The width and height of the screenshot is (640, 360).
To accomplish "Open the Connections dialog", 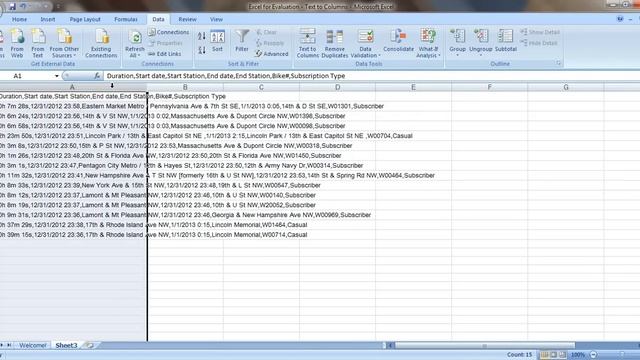I will [x=169, y=32].
